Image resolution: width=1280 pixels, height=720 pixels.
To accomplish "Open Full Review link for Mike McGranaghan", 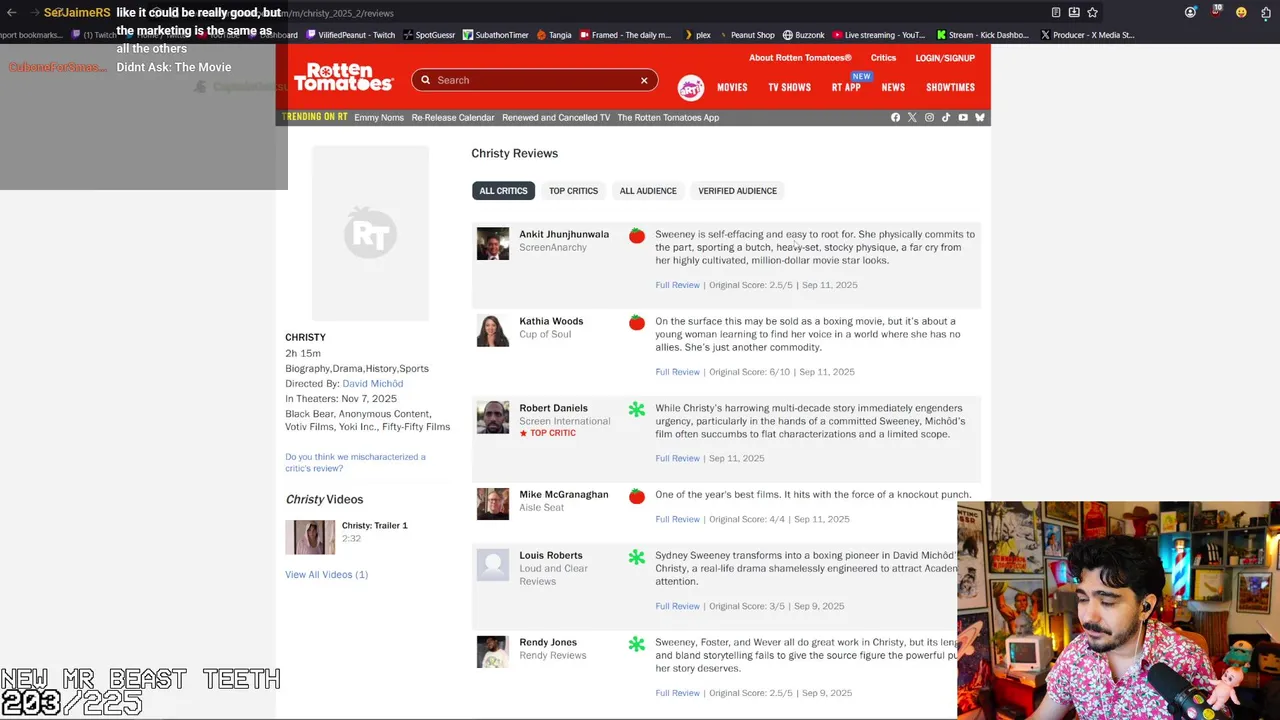I will tap(677, 519).
